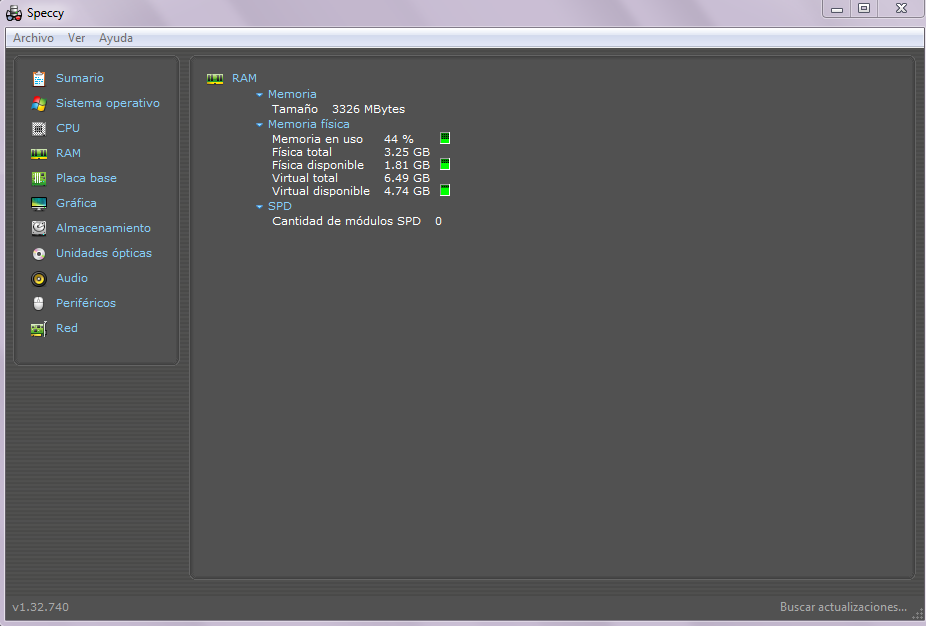Open the Ver menu
926x626 pixels.
[x=76, y=38]
